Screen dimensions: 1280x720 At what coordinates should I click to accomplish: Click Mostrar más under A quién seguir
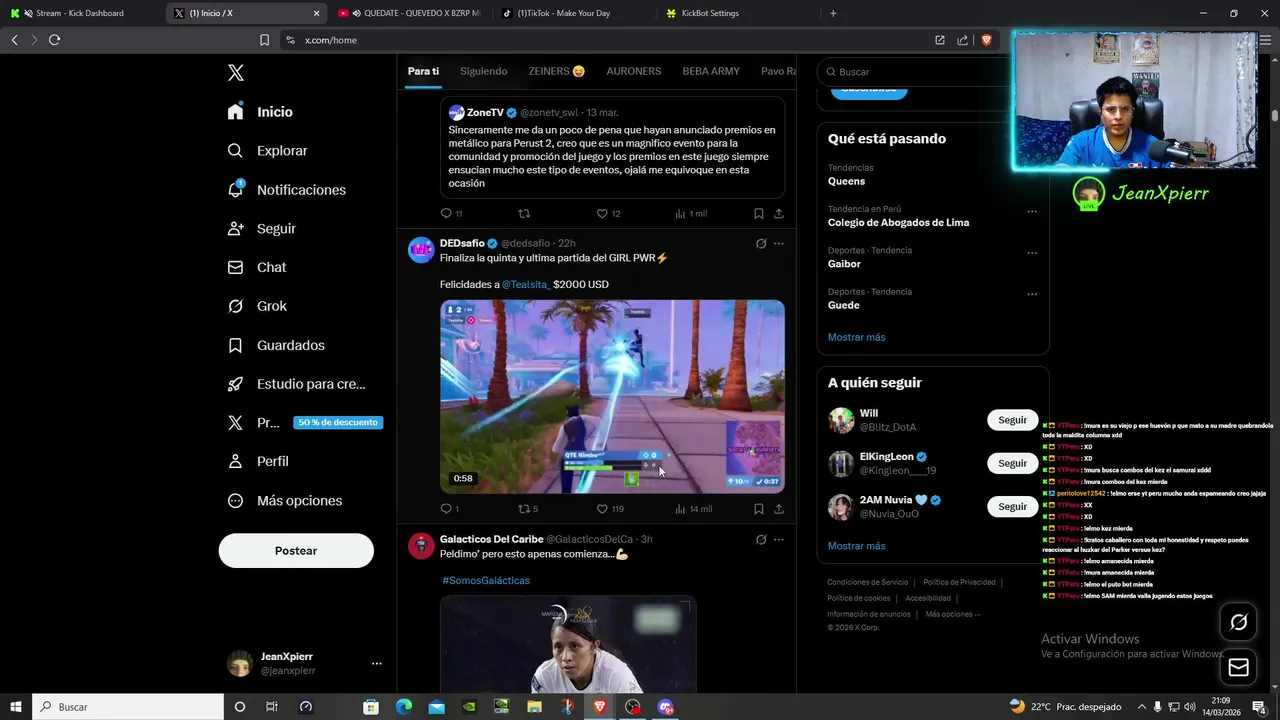[856, 547]
